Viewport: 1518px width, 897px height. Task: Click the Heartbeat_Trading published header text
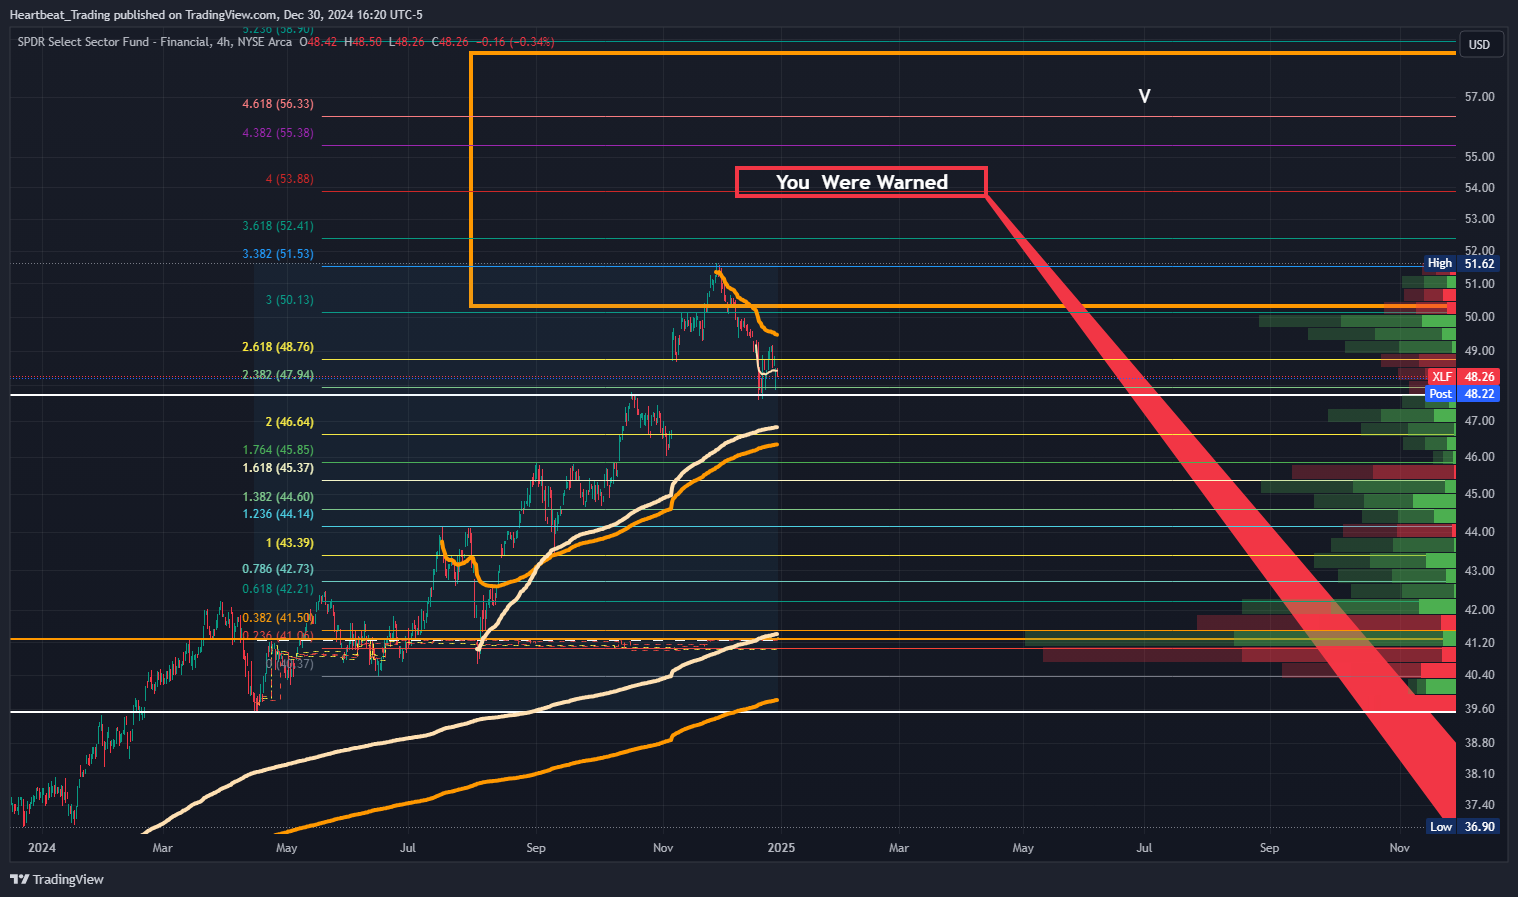tap(216, 15)
